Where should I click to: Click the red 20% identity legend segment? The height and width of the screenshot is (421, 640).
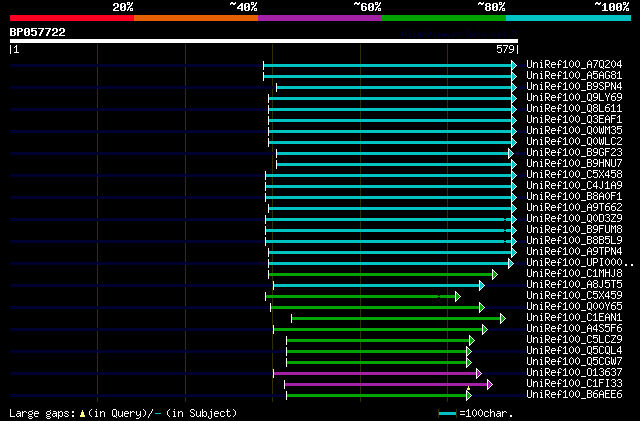pyautogui.click(x=72, y=18)
